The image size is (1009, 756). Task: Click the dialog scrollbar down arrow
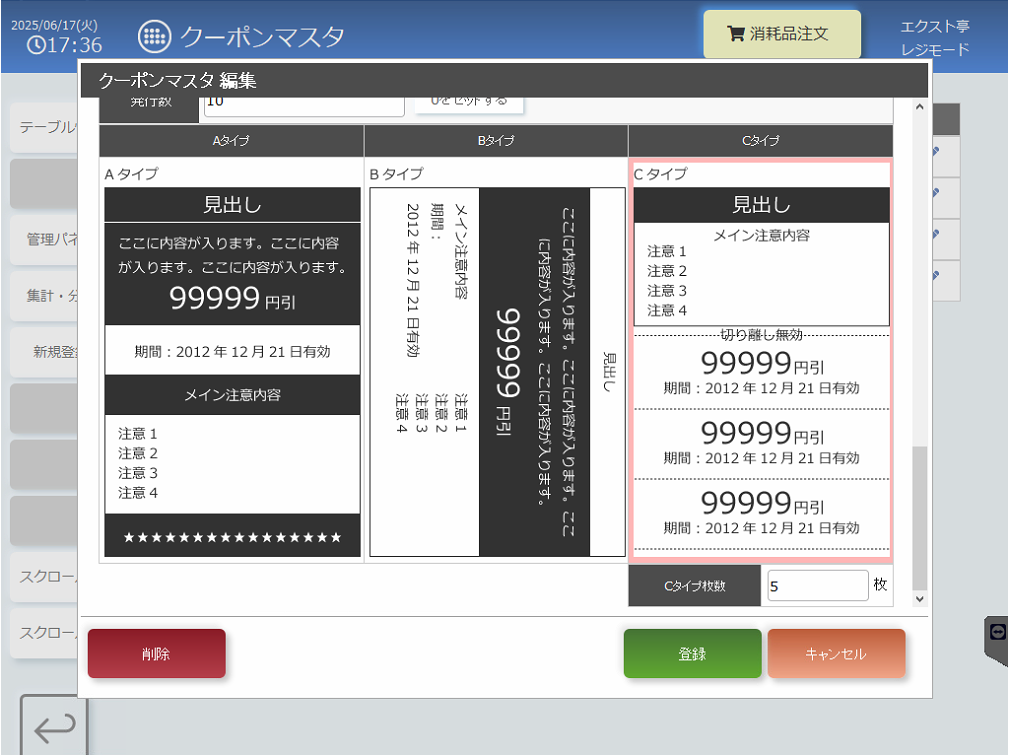(920, 598)
